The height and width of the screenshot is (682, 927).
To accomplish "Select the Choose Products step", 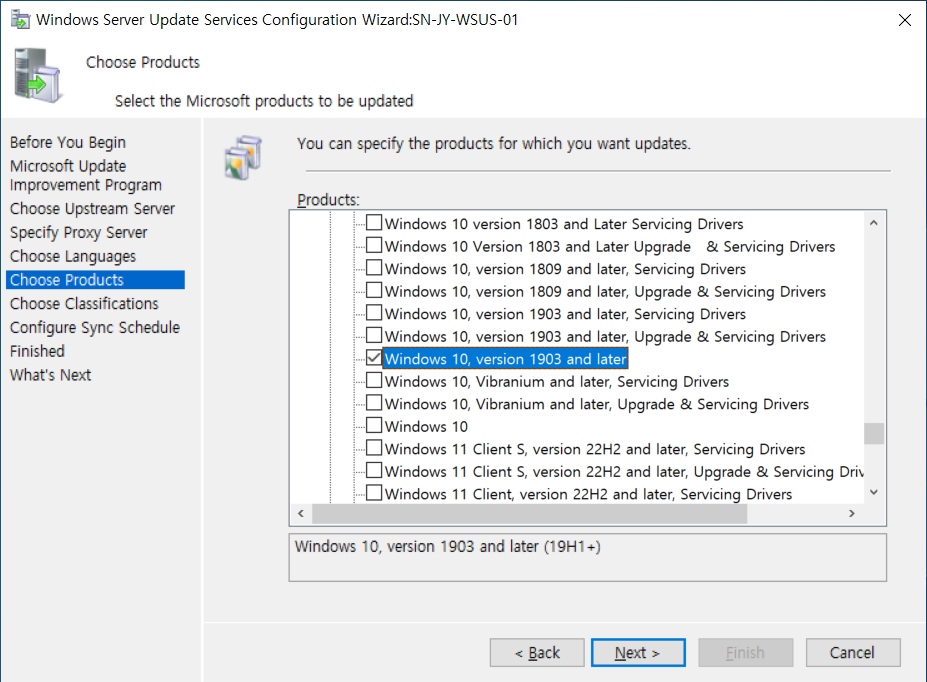I will (x=95, y=280).
